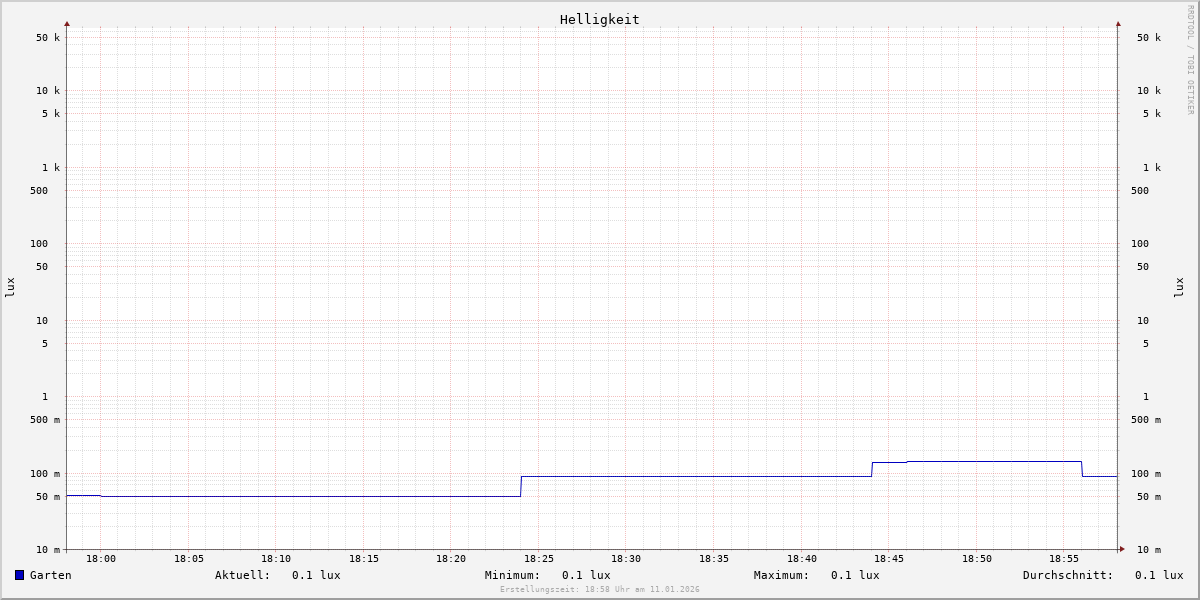Click the "10 m" label on the left axis
Image resolution: width=1200 pixels, height=600 pixels.
[x=48, y=550]
